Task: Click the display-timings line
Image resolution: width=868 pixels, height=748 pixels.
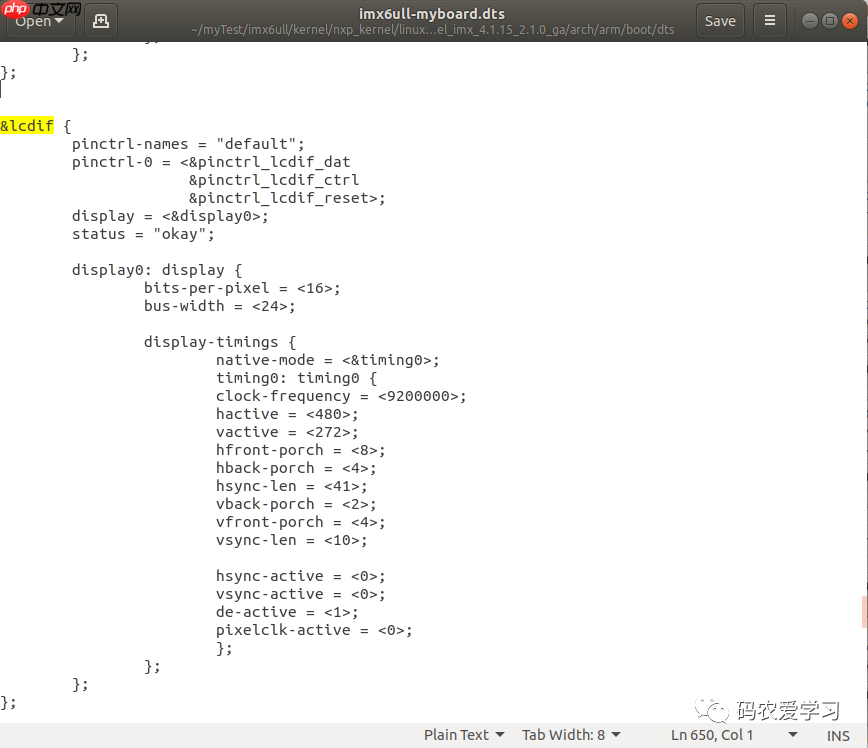Action: [x=220, y=342]
